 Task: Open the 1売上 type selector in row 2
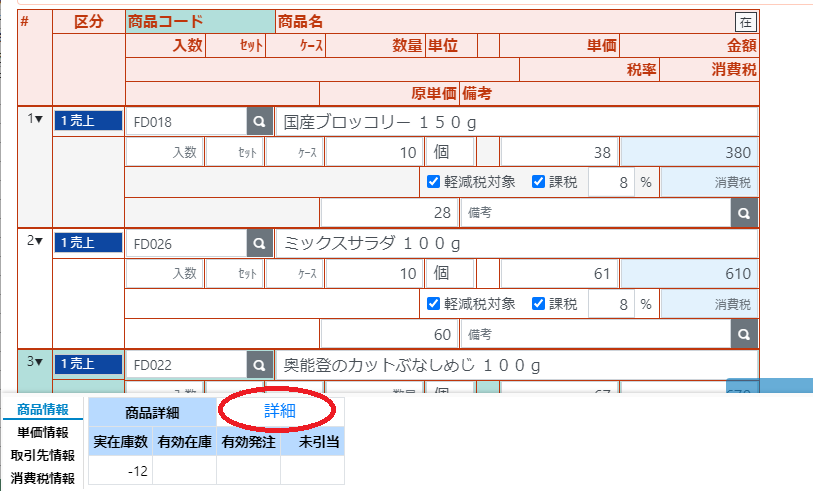89,242
